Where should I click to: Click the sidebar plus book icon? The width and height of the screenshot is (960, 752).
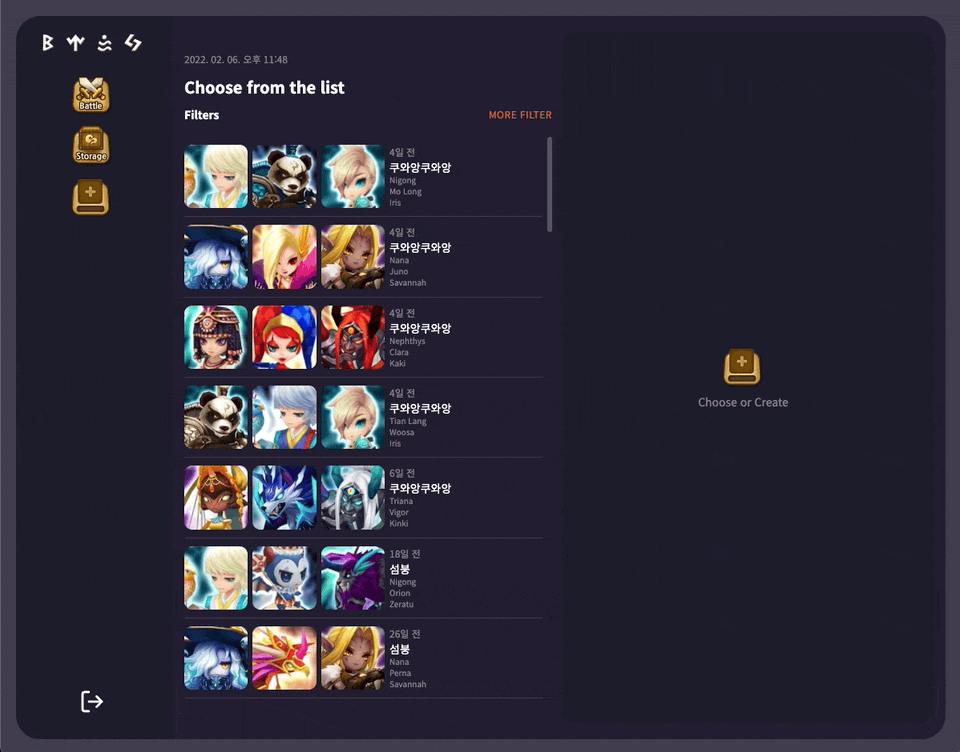point(91,197)
